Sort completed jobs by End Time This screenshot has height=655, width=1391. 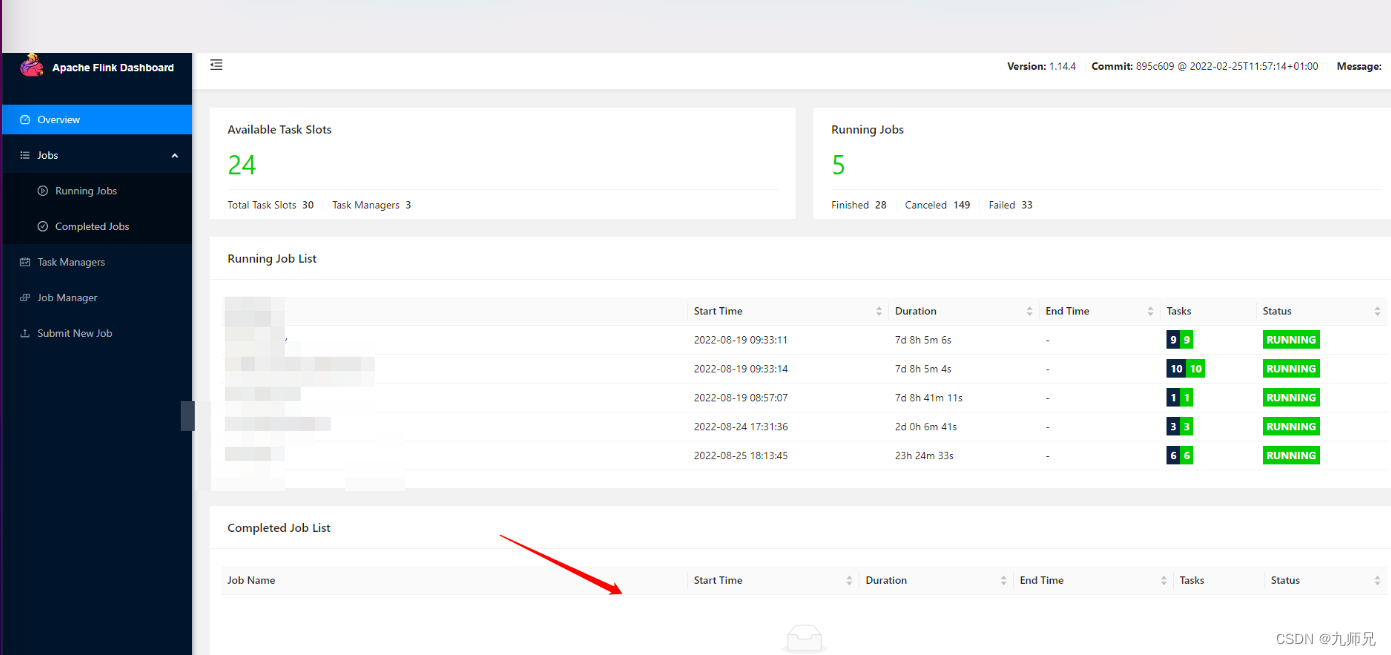(x=1163, y=580)
